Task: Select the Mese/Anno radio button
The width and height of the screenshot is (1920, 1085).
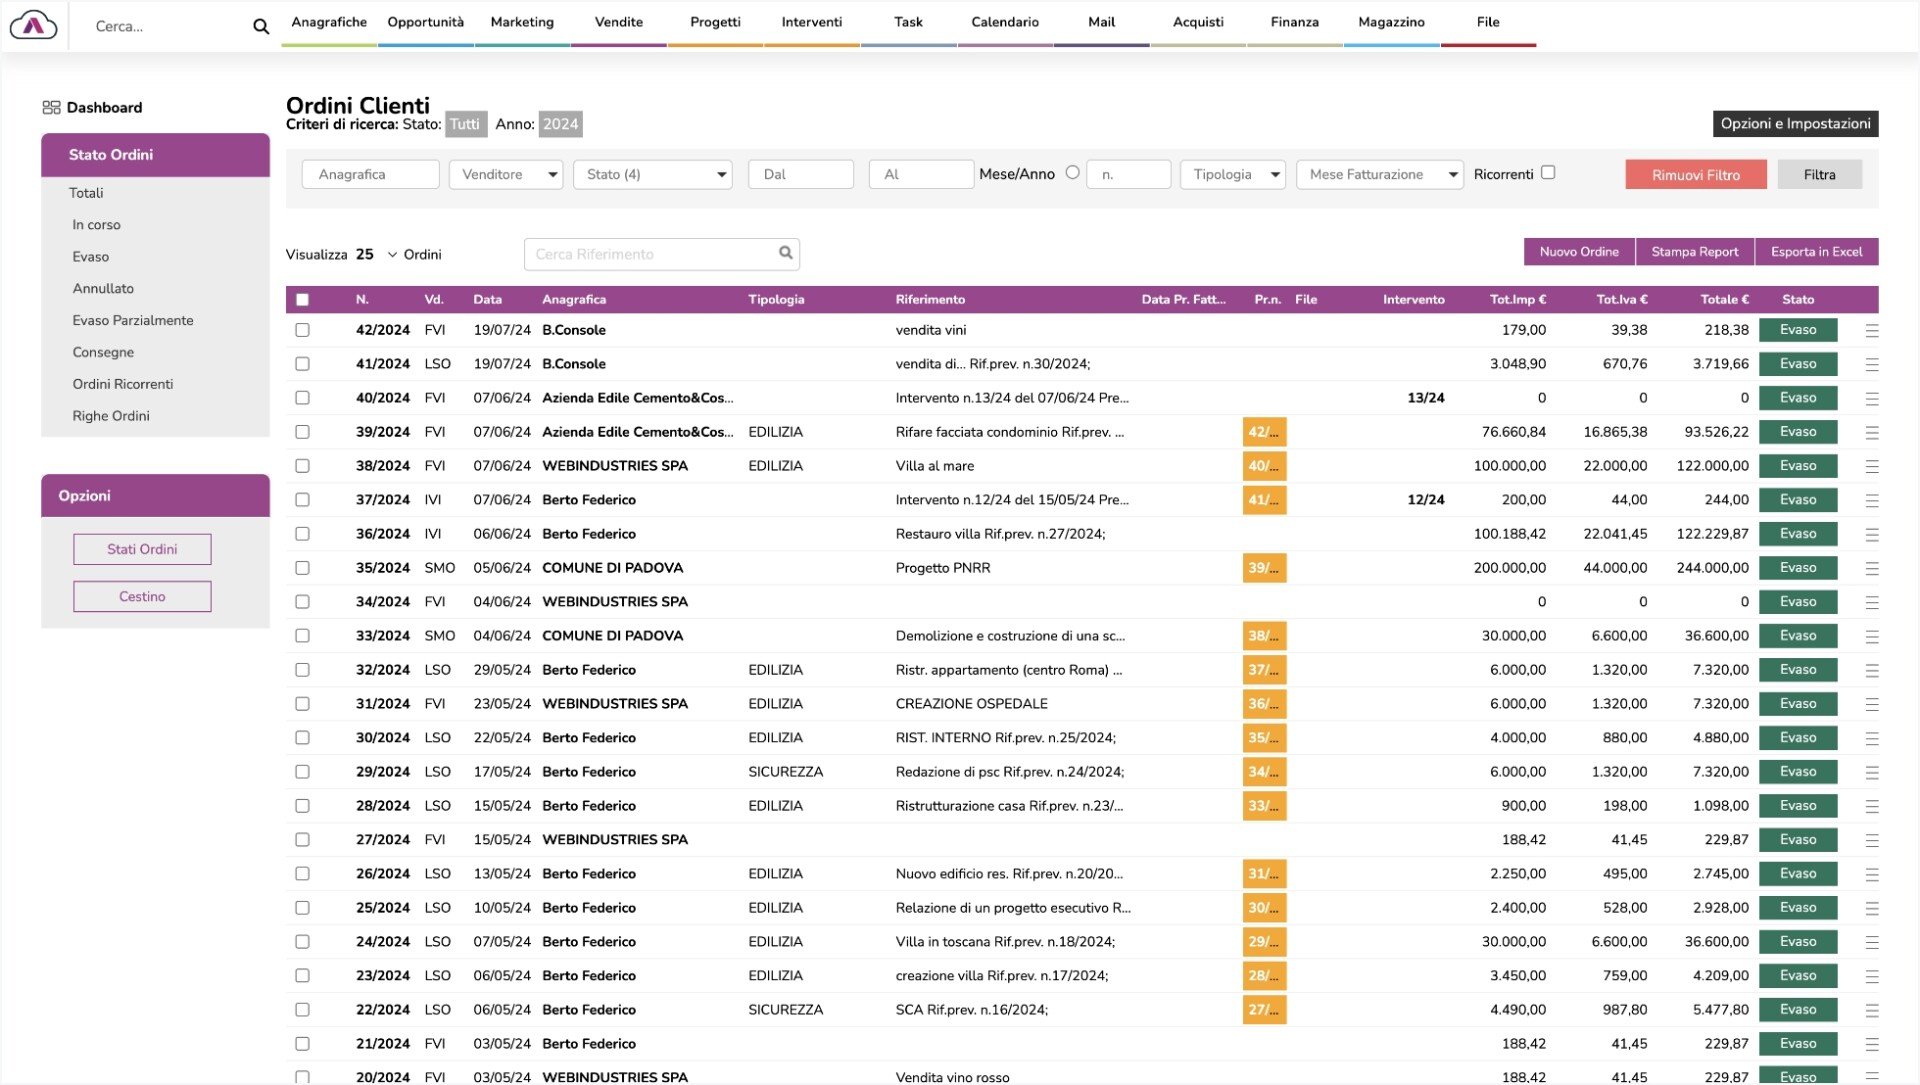Action: 1072,173
